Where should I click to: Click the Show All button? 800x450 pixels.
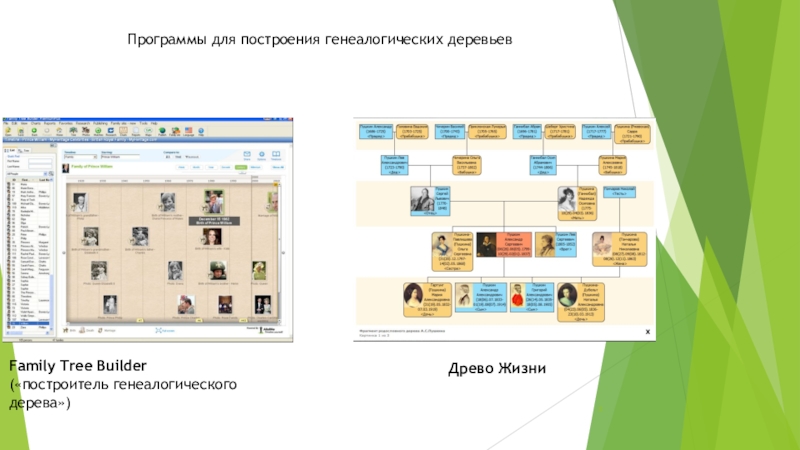[278, 167]
